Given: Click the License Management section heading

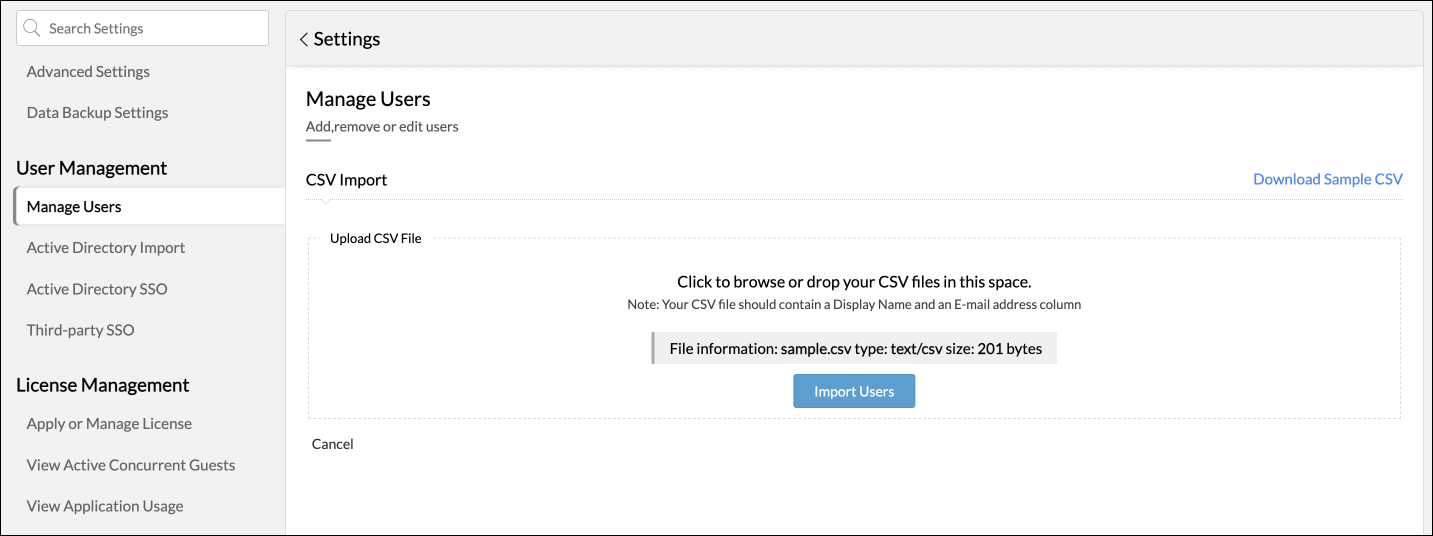Looking at the screenshot, I should (x=103, y=385).
